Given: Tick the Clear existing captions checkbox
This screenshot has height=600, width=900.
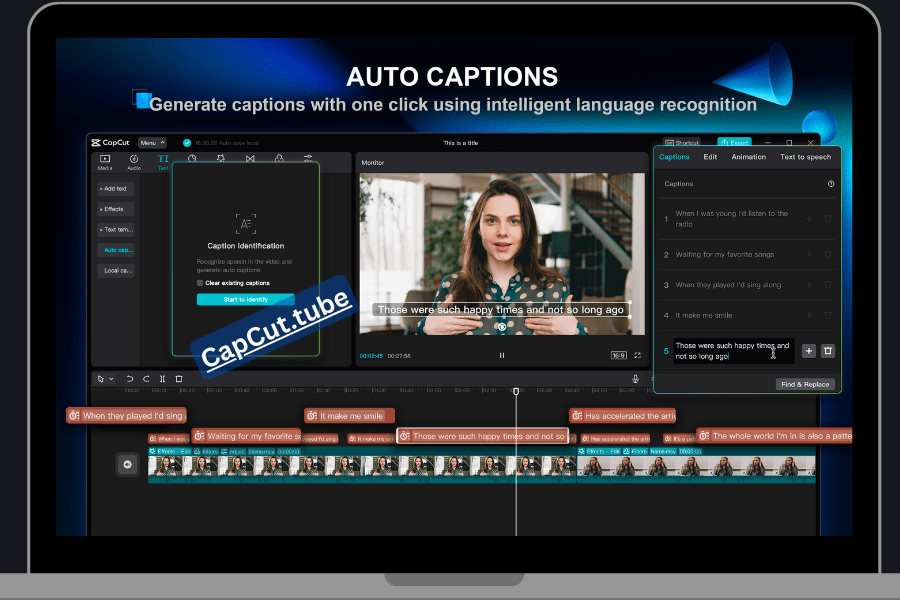Looking at the screenshot, I should (x=200, y=283).
